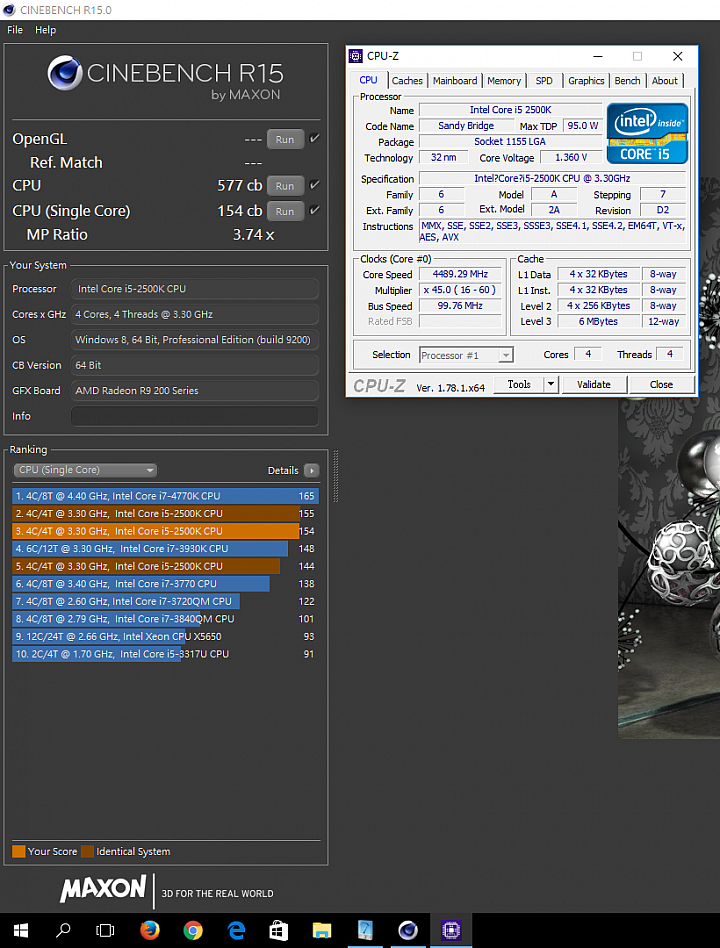Screen dimensions: 720x948
Task: Select ranking entry 4 Intel Core i7-3930K
Action: click(165, 548)
